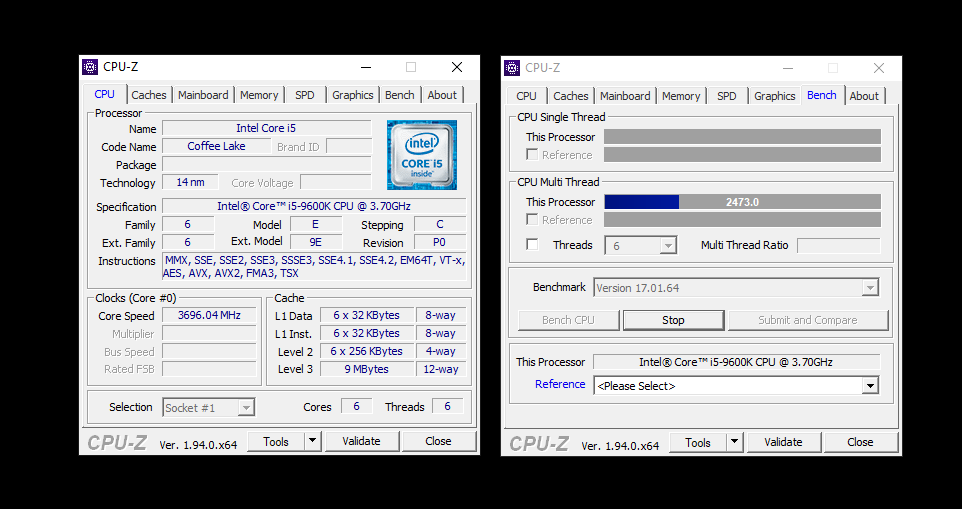
Task: Expand Tools dropdown arrow in left window
Action: click(x=312, y=441)
